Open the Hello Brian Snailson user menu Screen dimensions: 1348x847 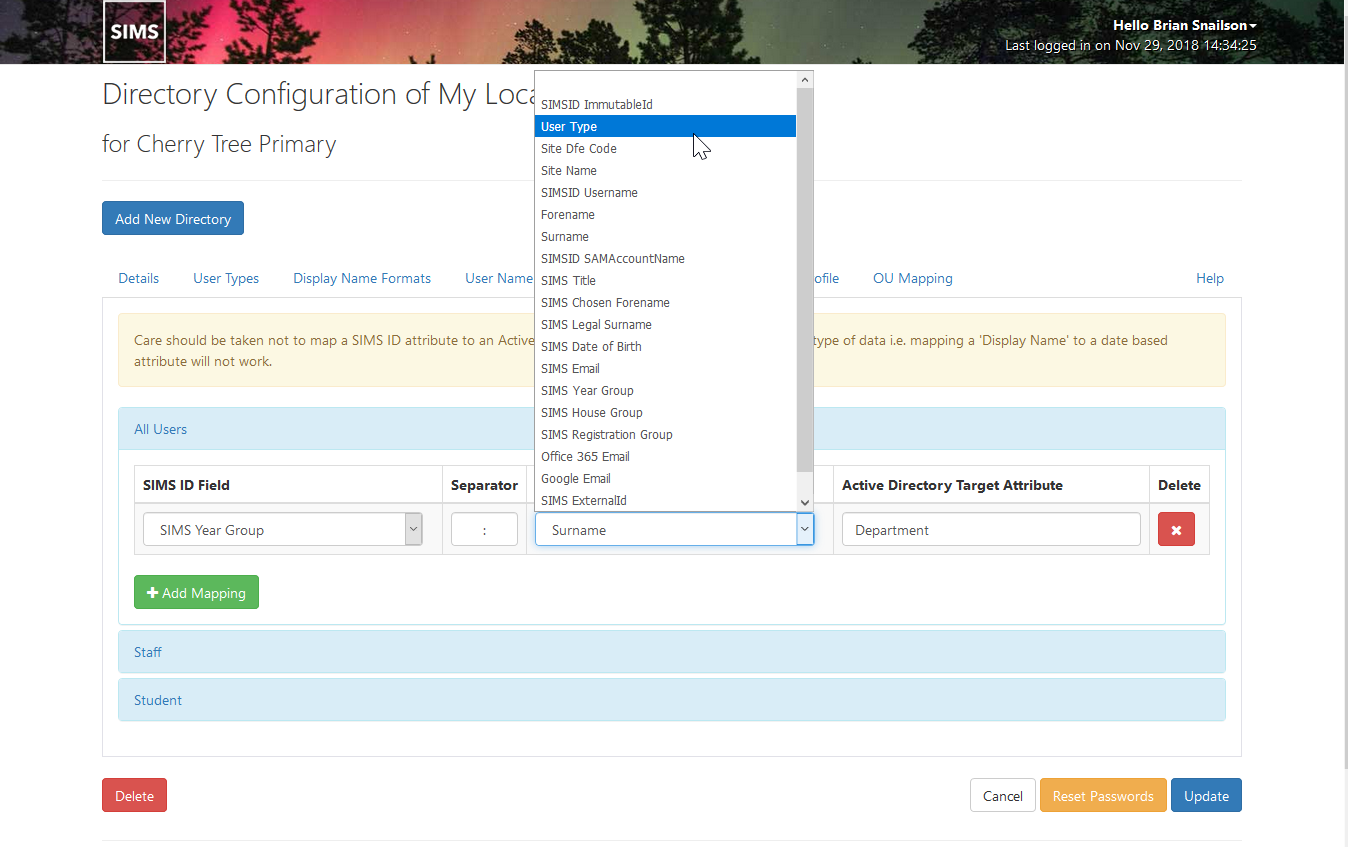[x=1184, y=25]
